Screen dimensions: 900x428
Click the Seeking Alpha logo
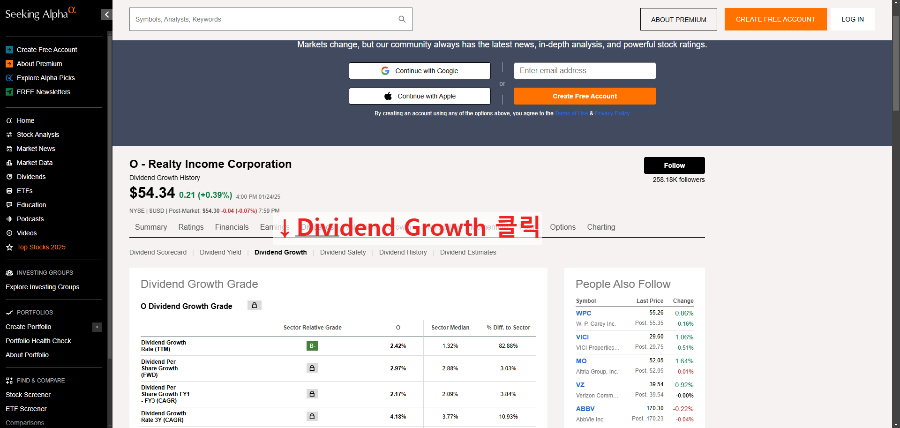click(x=40, y=14)
